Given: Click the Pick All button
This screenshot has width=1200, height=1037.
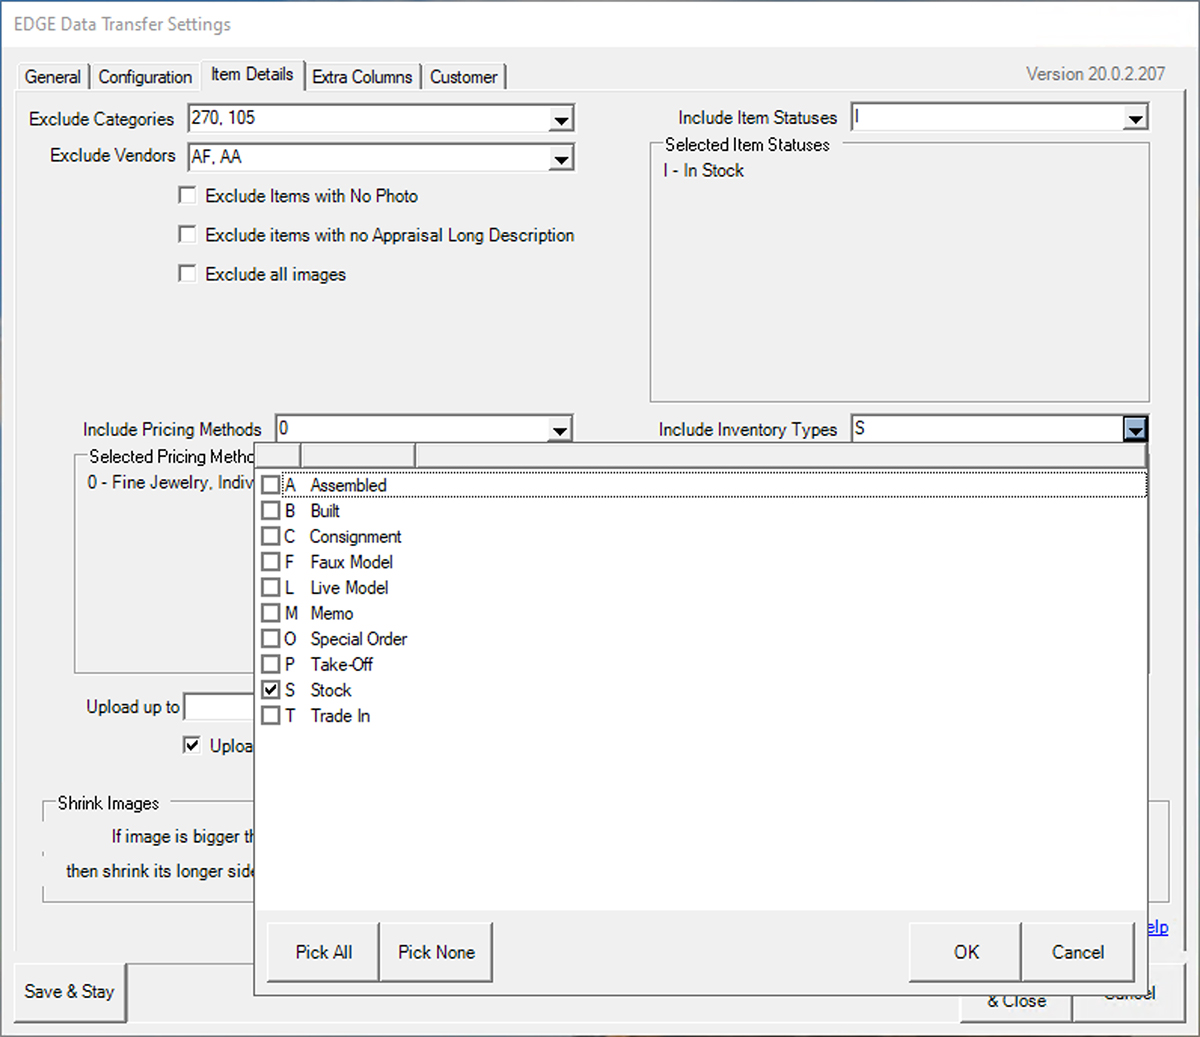Looking at the screenshot, I should pos(323,952).
